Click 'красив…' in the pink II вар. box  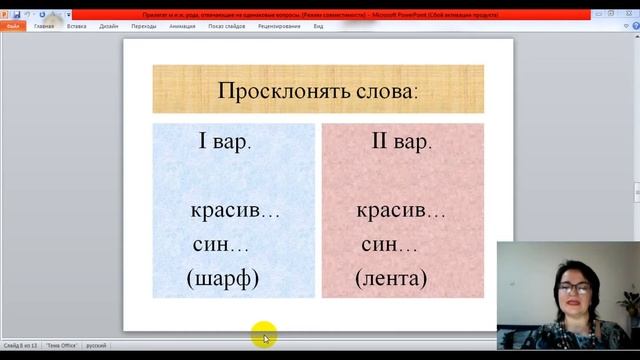(401, 210)
